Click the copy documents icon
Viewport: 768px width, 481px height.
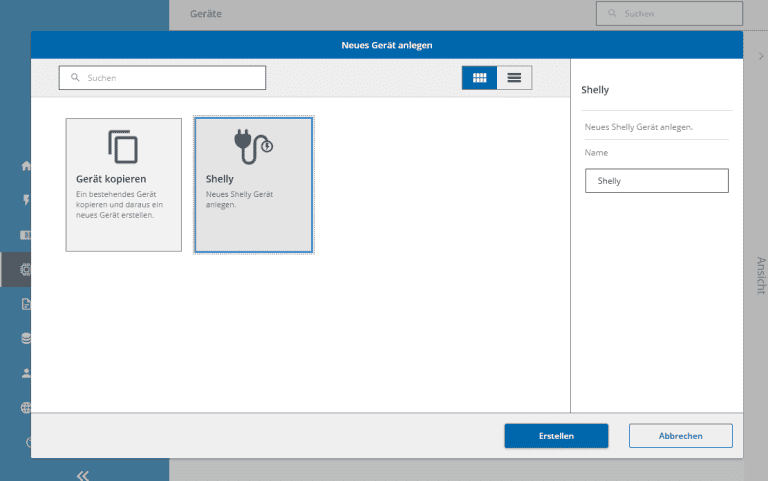(123, 147)
